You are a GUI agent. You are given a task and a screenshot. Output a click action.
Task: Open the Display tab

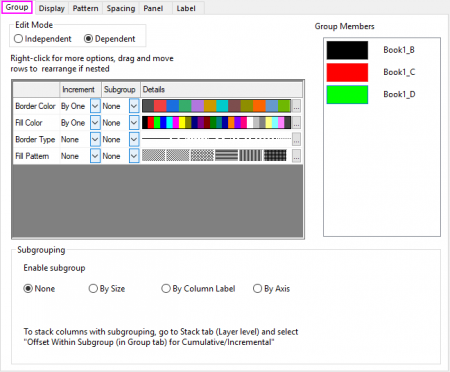click(x=51, y=8)
